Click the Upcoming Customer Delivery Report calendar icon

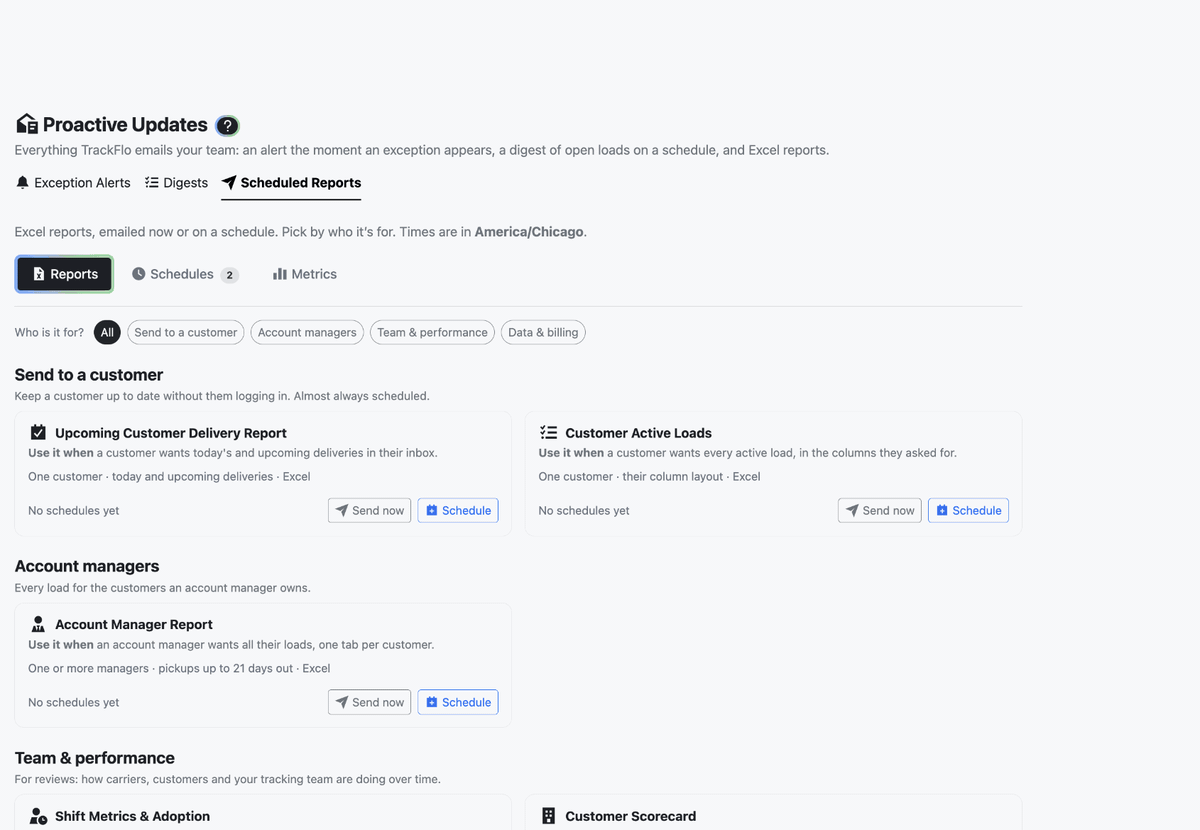(x=38, y=433)
